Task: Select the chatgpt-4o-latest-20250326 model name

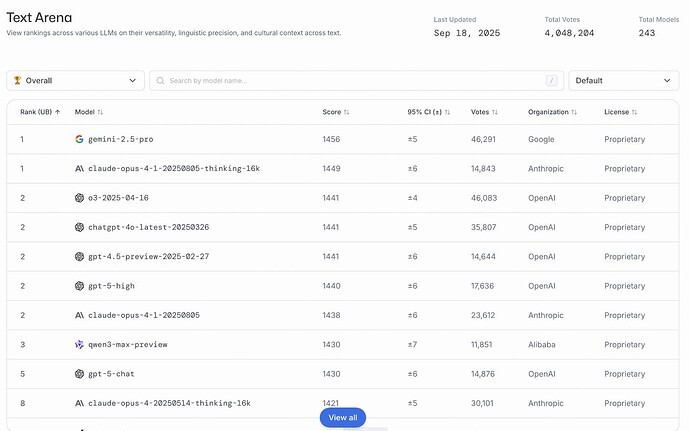Action: click(x=149, y=227)
